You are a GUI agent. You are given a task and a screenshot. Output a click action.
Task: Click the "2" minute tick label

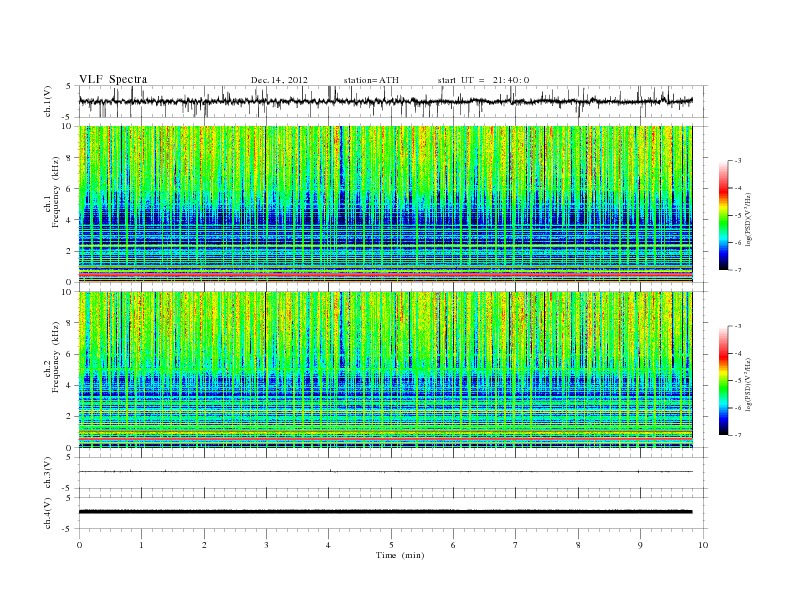pyautogui.click(x=204, y=545)
